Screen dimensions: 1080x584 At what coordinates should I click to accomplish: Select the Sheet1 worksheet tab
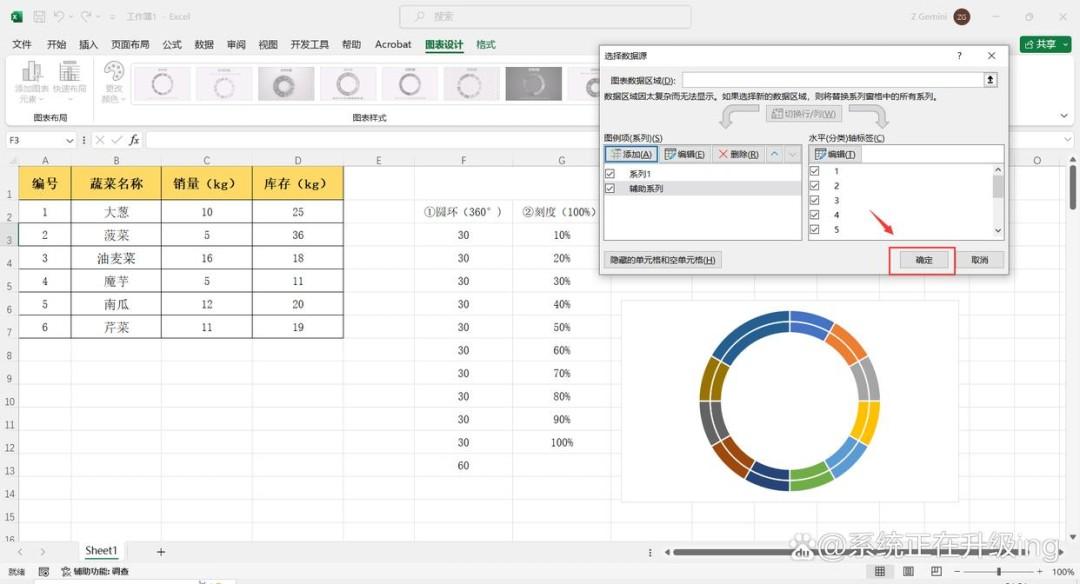(x=101, y=551)
